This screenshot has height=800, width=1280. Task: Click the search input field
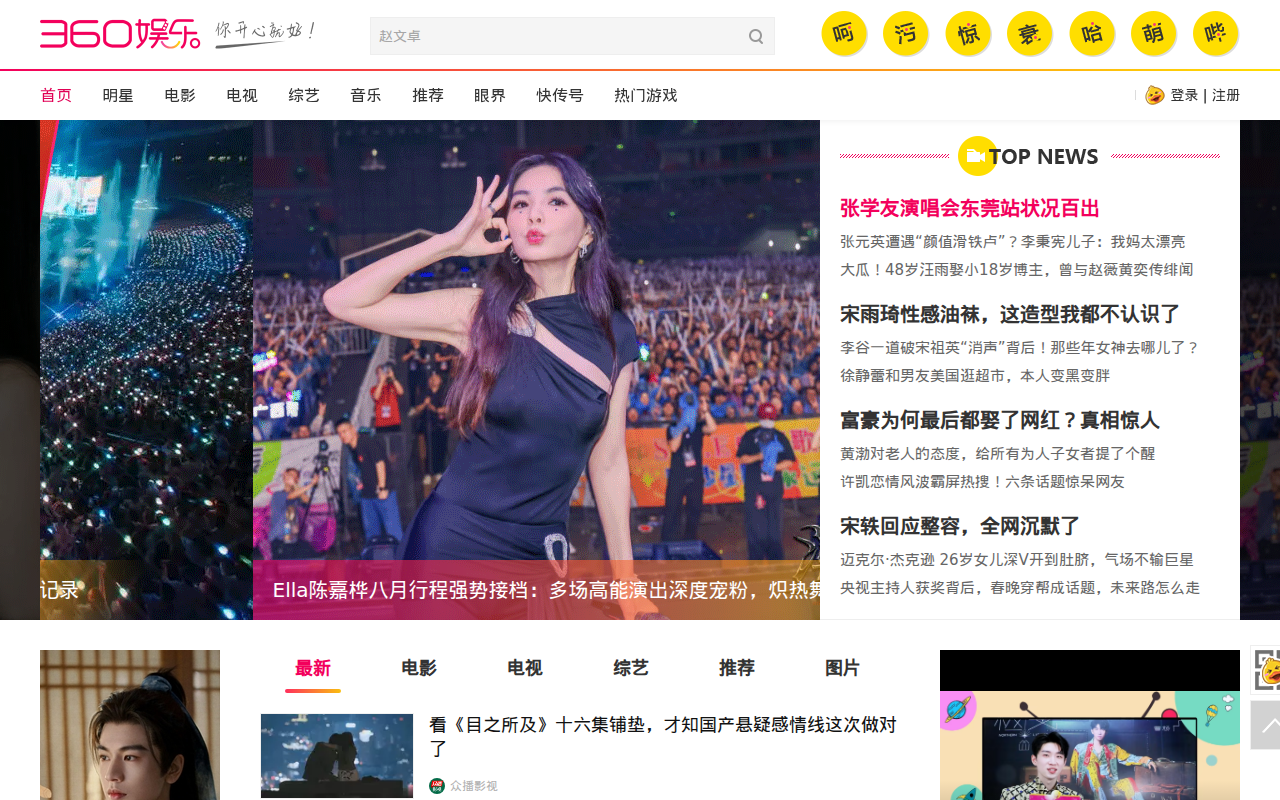555,36
